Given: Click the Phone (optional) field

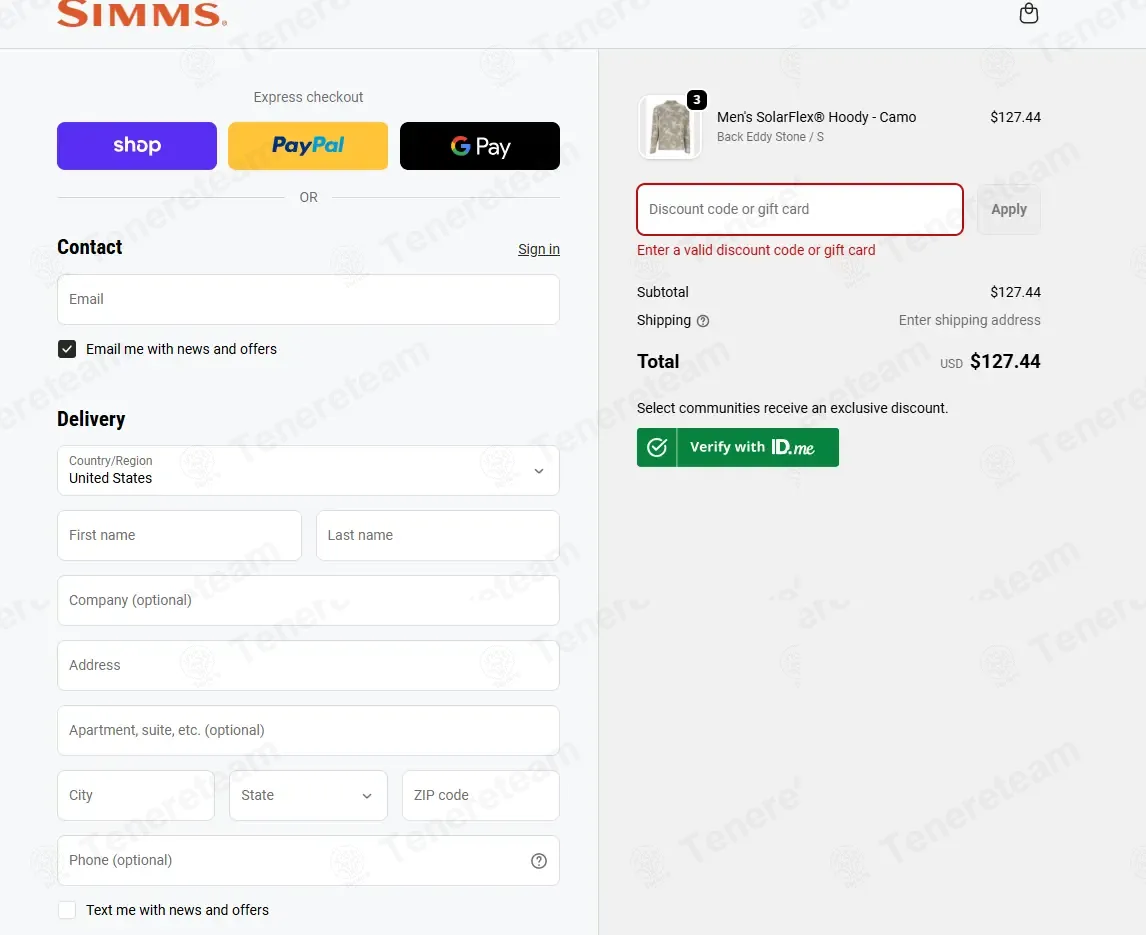Looking at the screenshot, I should [308, 860].
